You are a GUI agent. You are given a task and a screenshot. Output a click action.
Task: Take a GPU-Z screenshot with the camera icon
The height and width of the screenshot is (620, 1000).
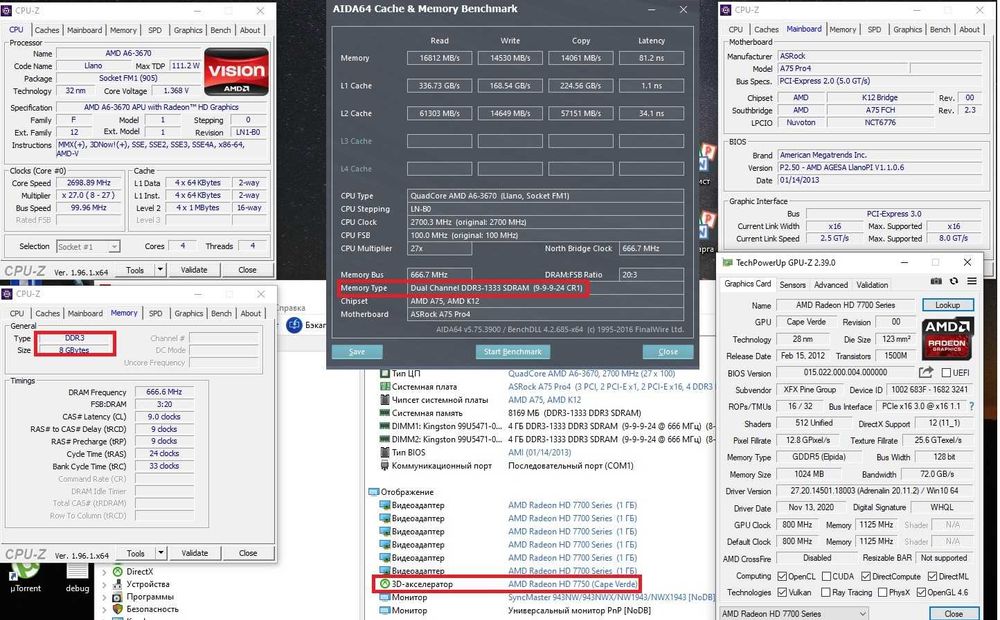click(x=936, y=281)
